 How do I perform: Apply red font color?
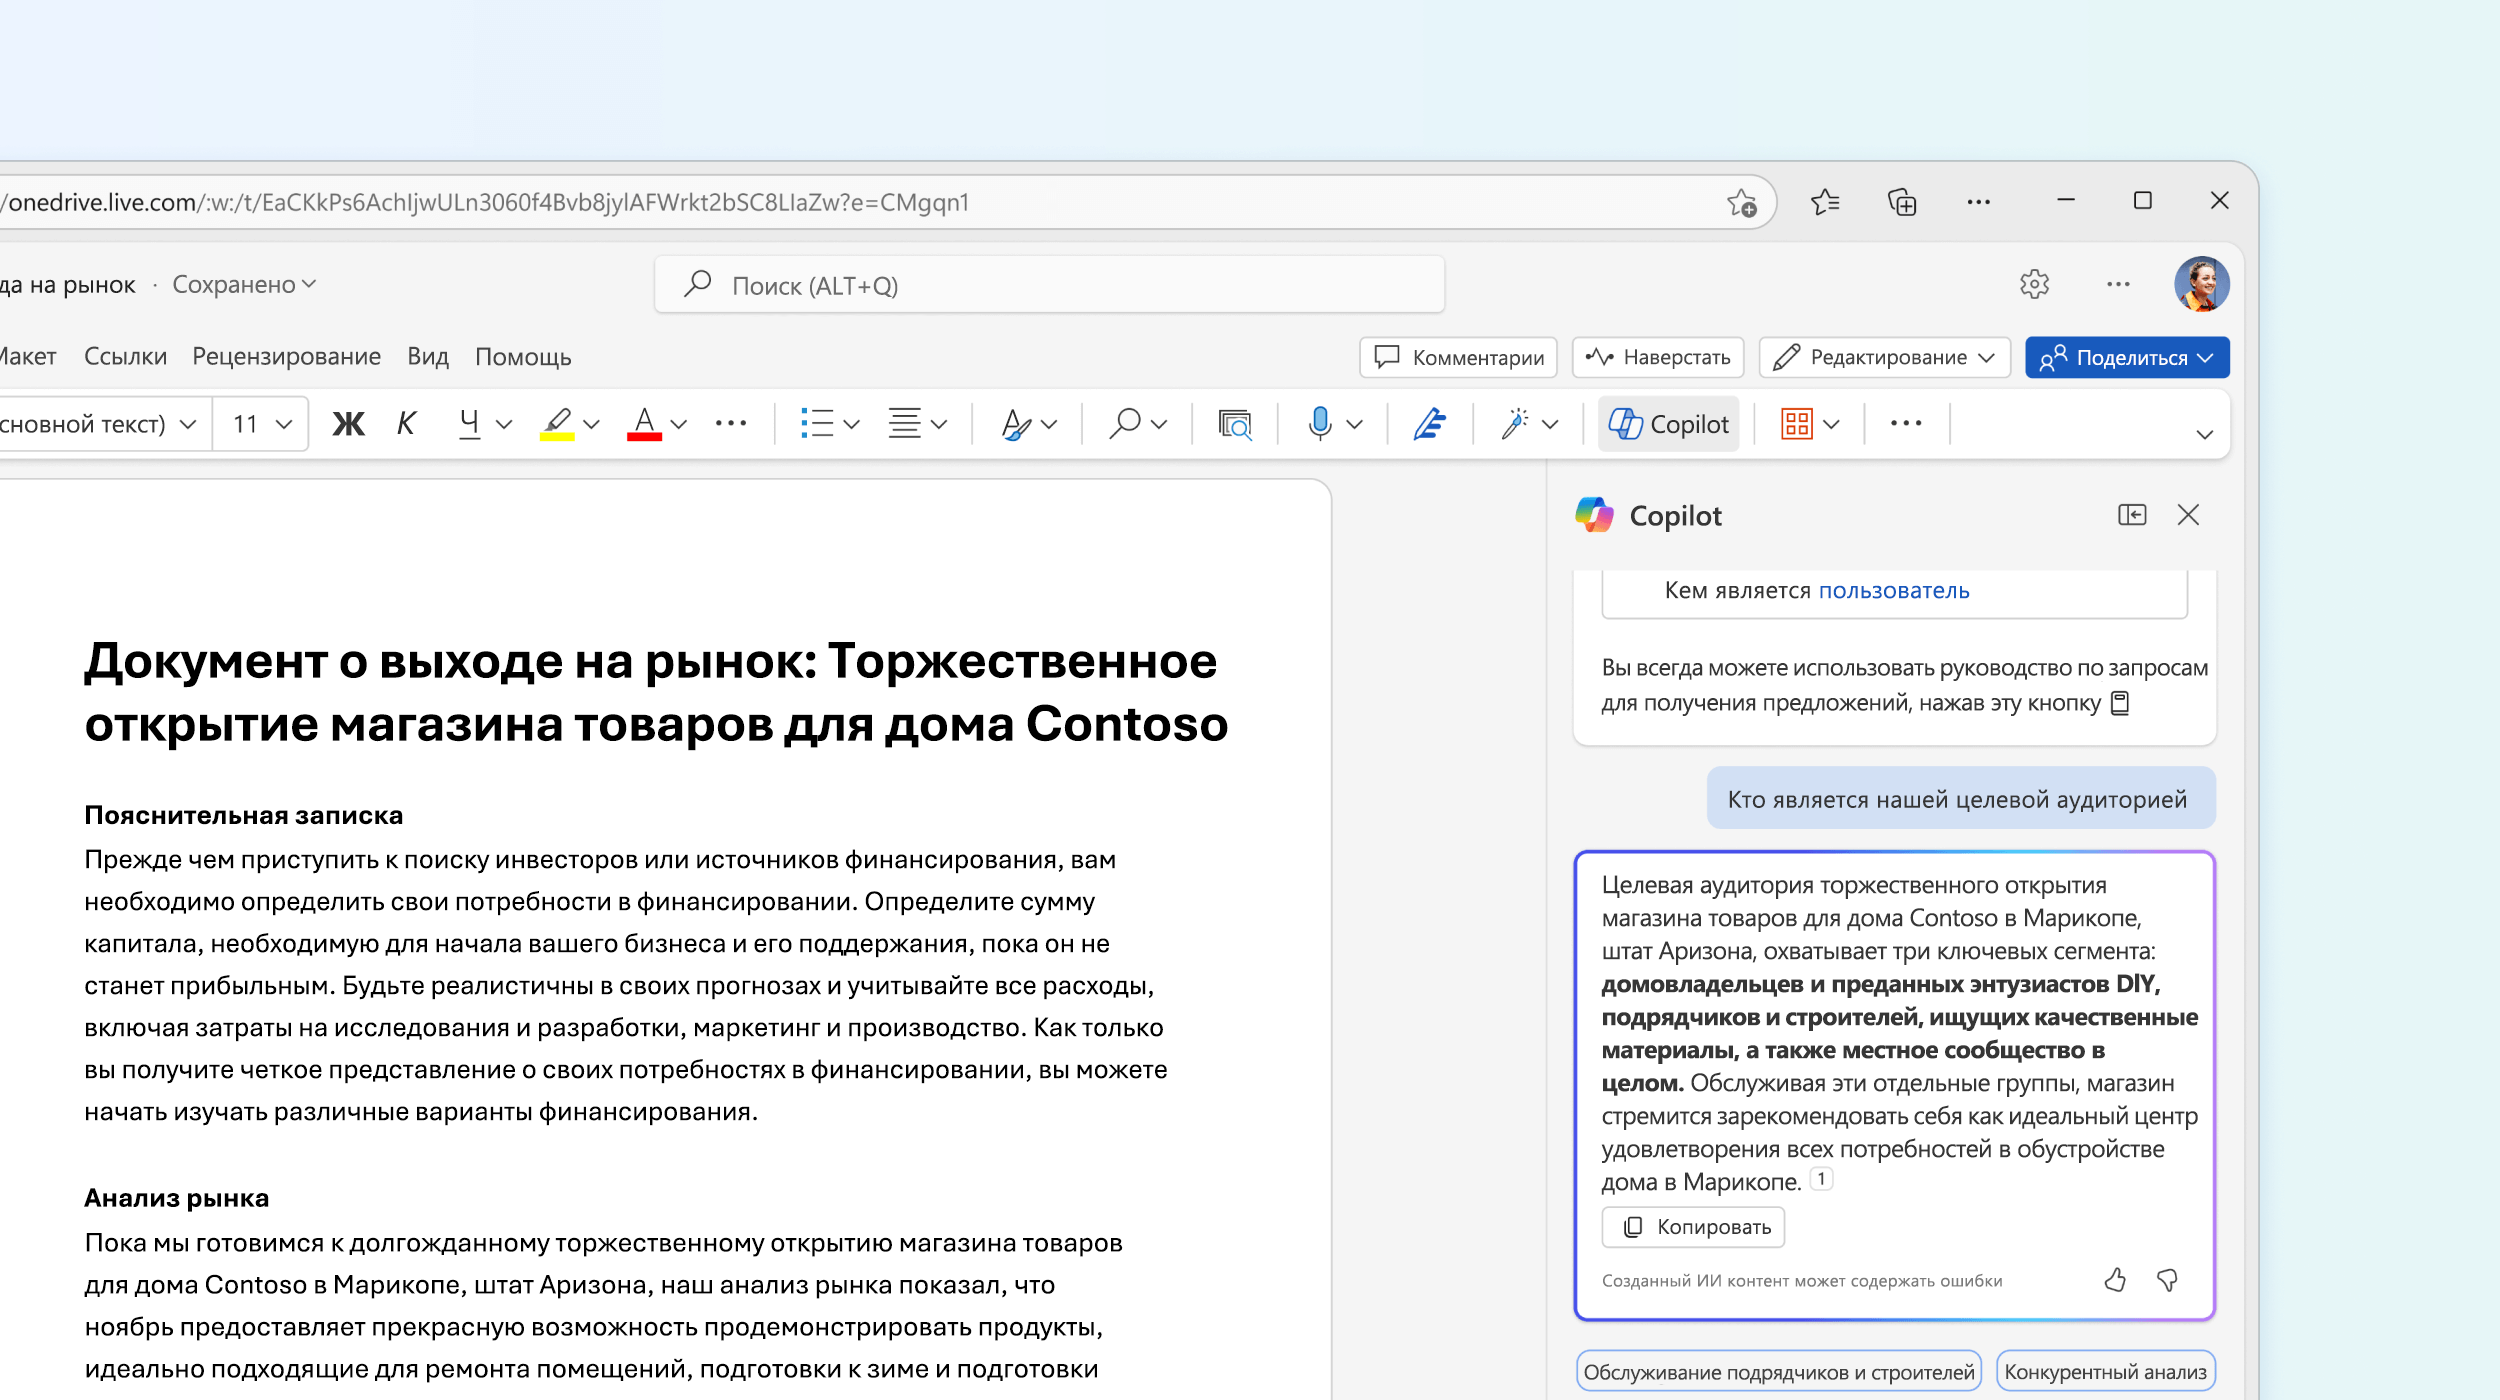(645, 424)
